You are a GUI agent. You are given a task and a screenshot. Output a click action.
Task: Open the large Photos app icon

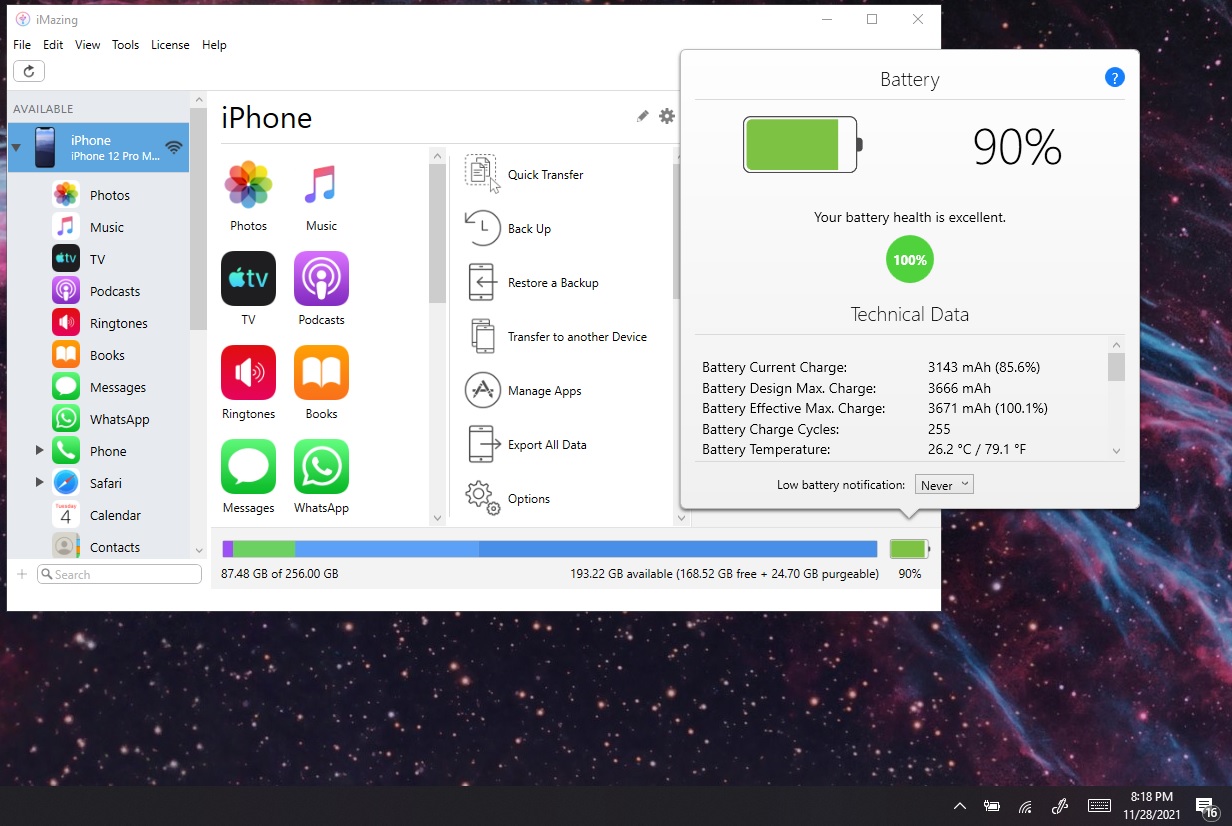248,185
